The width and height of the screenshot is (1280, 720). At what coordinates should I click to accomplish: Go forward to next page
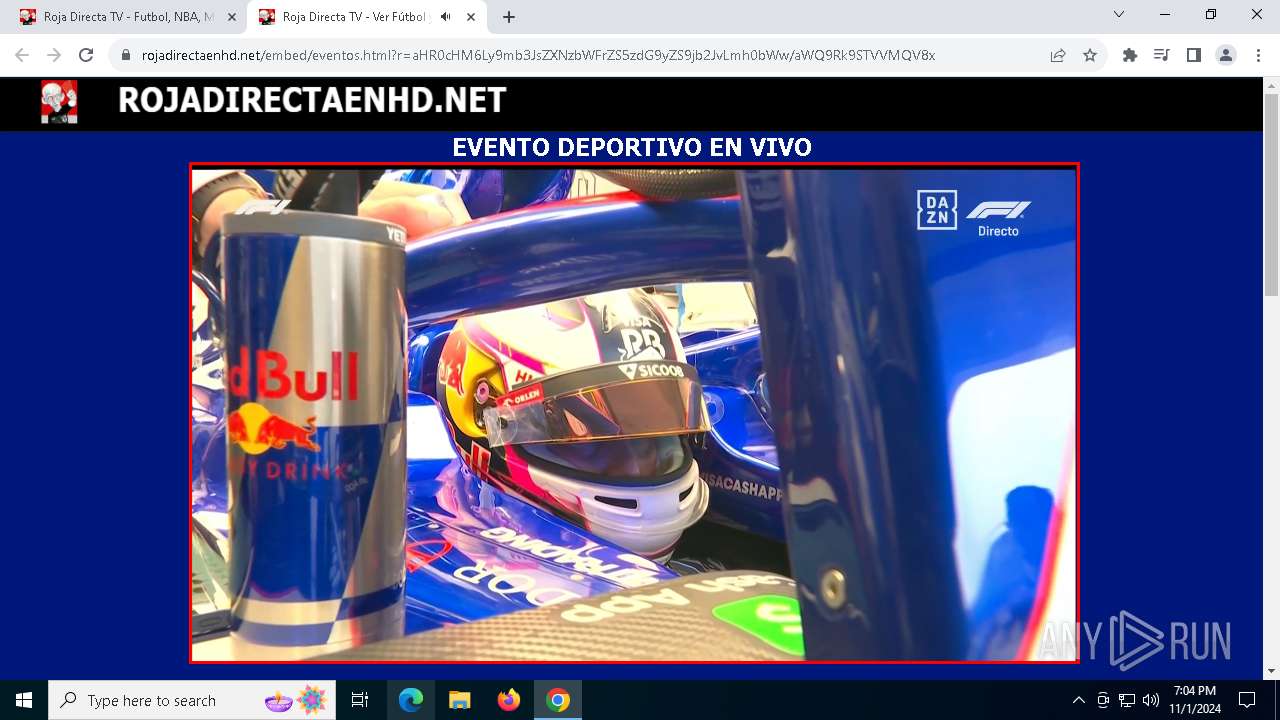point(54,55)
